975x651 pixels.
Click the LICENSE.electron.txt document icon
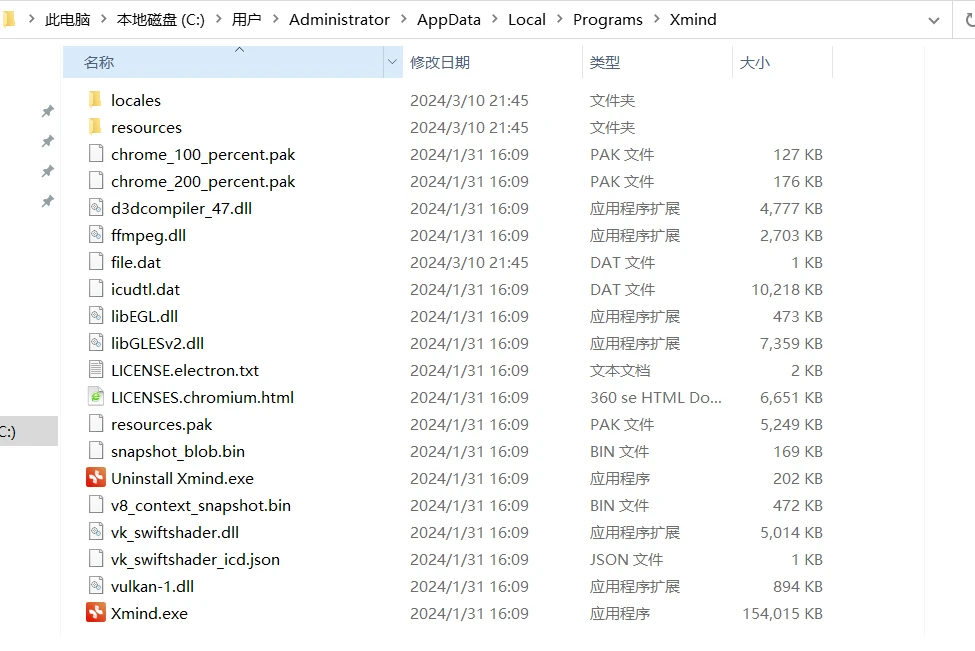pyautogui.click(x=96, y=370)
